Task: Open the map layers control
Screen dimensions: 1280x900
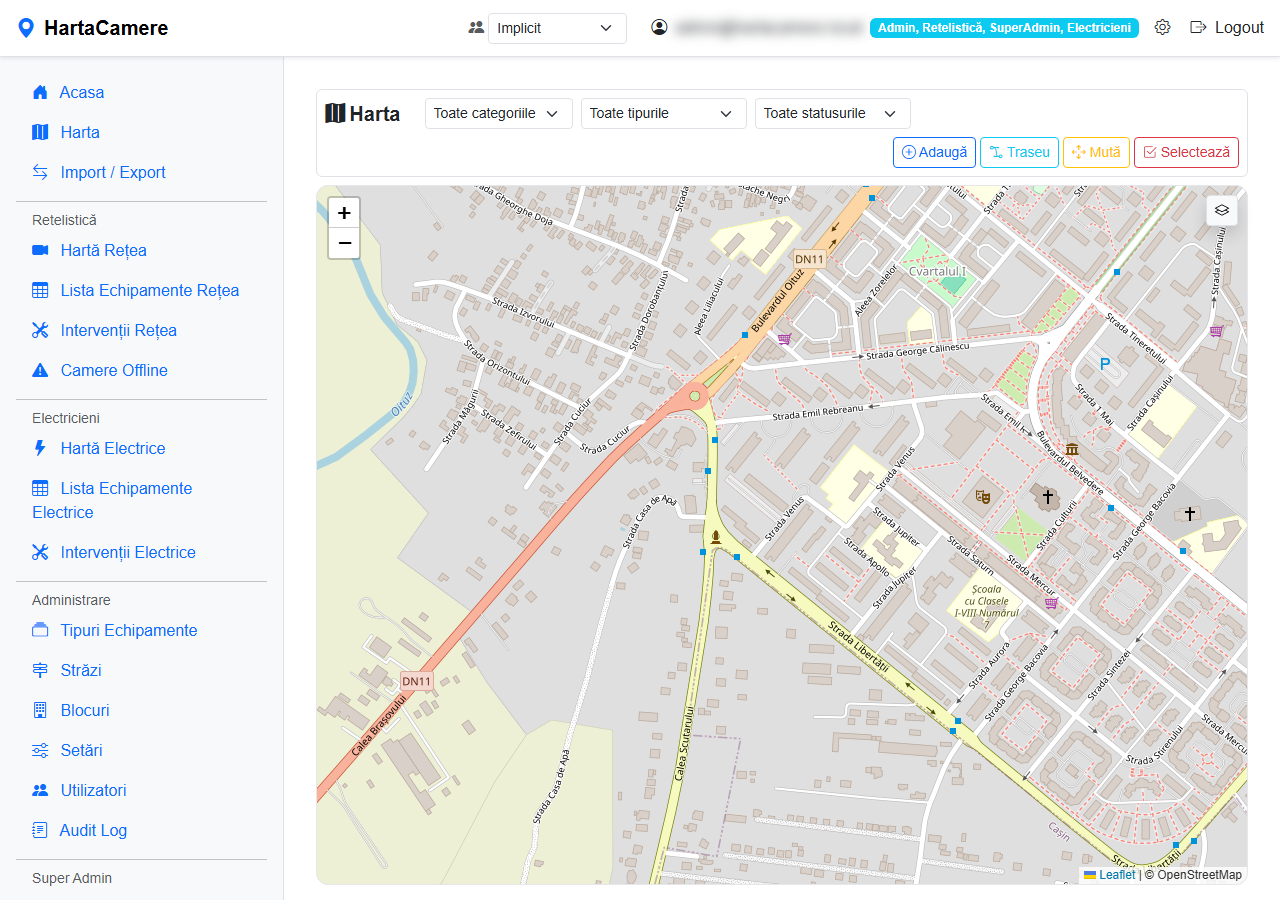Action: pyautogui.click(x=1222, y=210)
